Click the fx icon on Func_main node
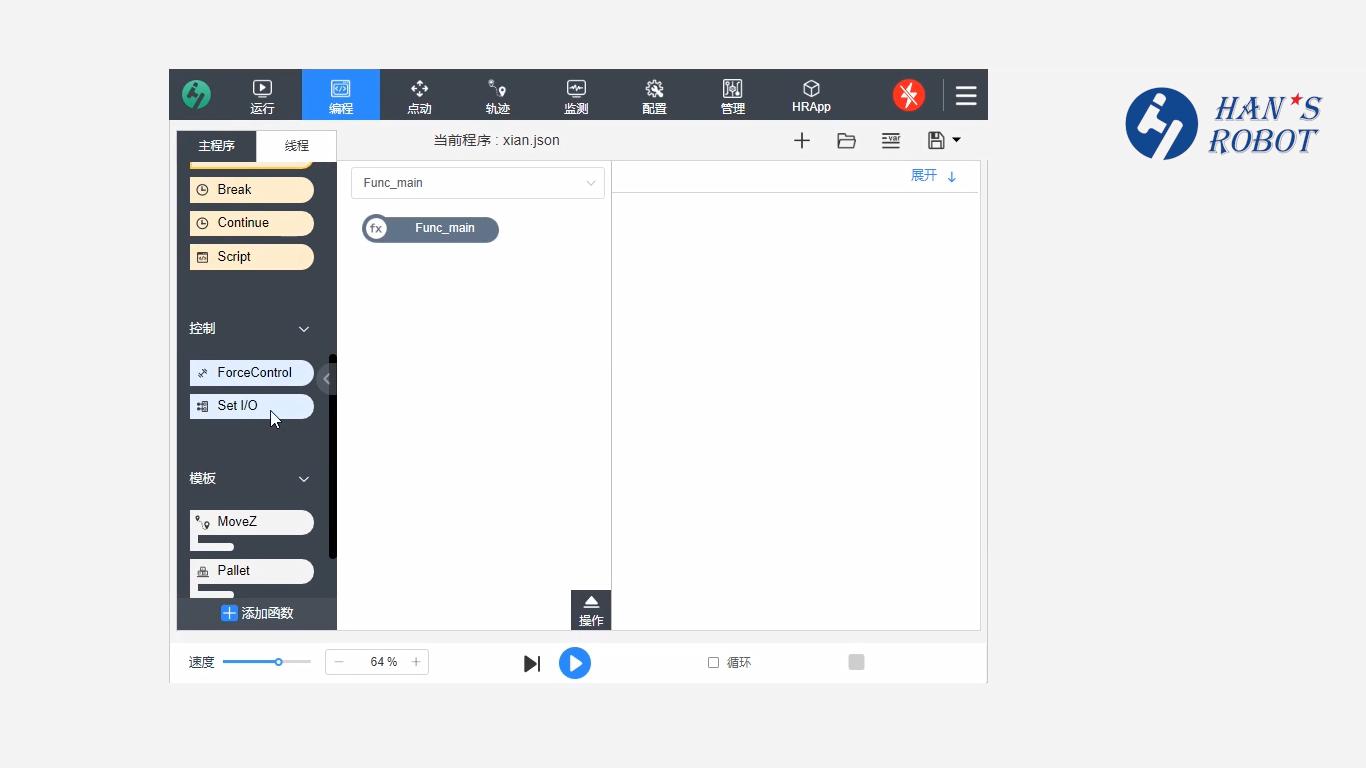Screen dimensions: 1366x768 click(x=376, y=229)
